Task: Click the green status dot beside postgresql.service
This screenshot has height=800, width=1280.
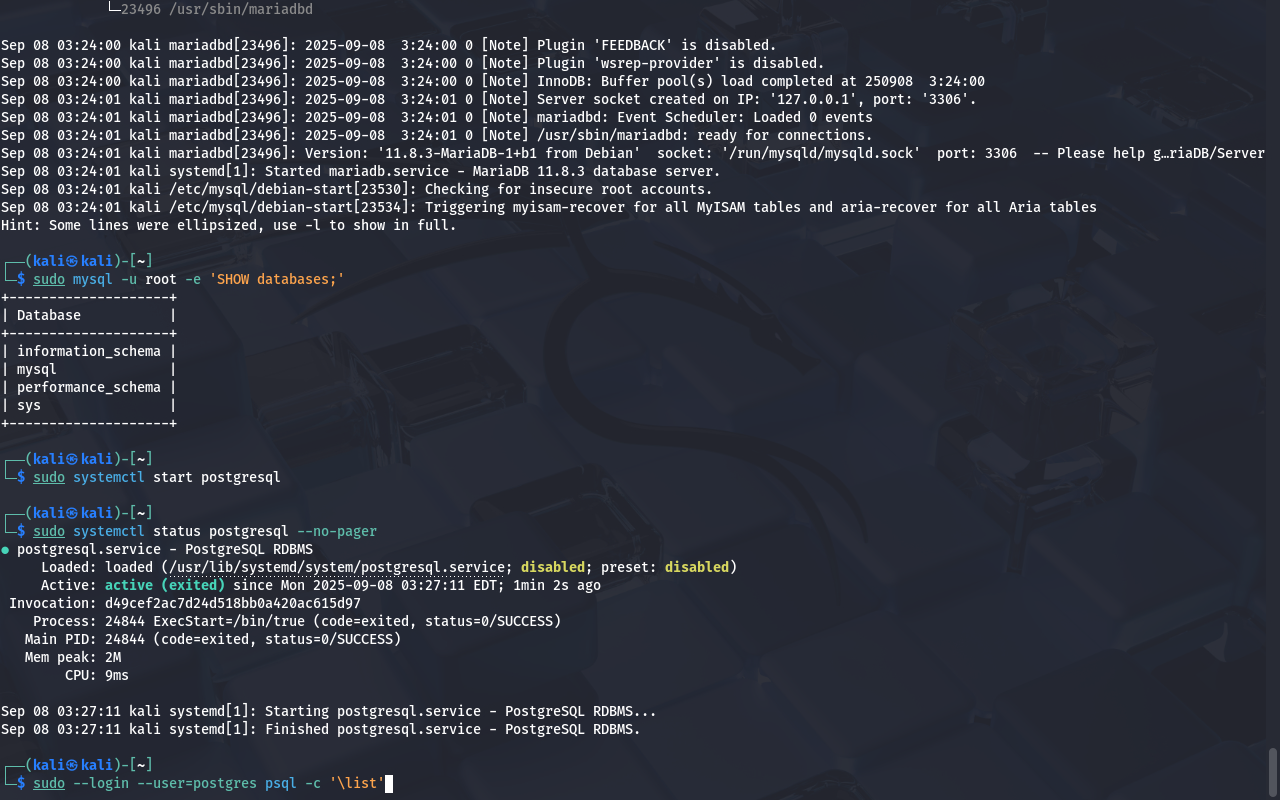Action: (5, 549)
